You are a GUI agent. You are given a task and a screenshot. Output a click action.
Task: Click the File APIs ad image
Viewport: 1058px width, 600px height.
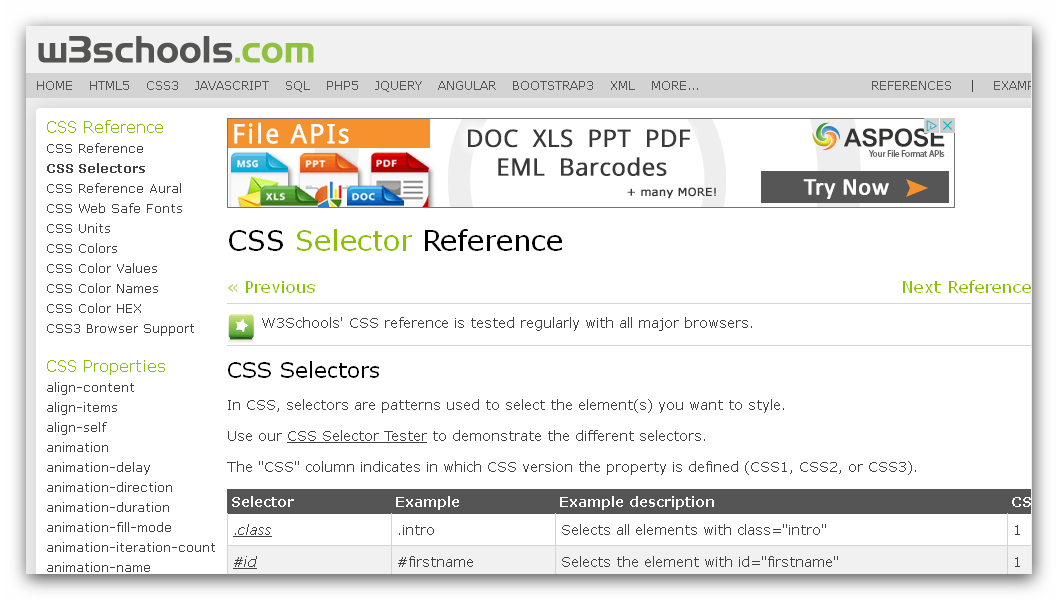(x=329, y=163)
